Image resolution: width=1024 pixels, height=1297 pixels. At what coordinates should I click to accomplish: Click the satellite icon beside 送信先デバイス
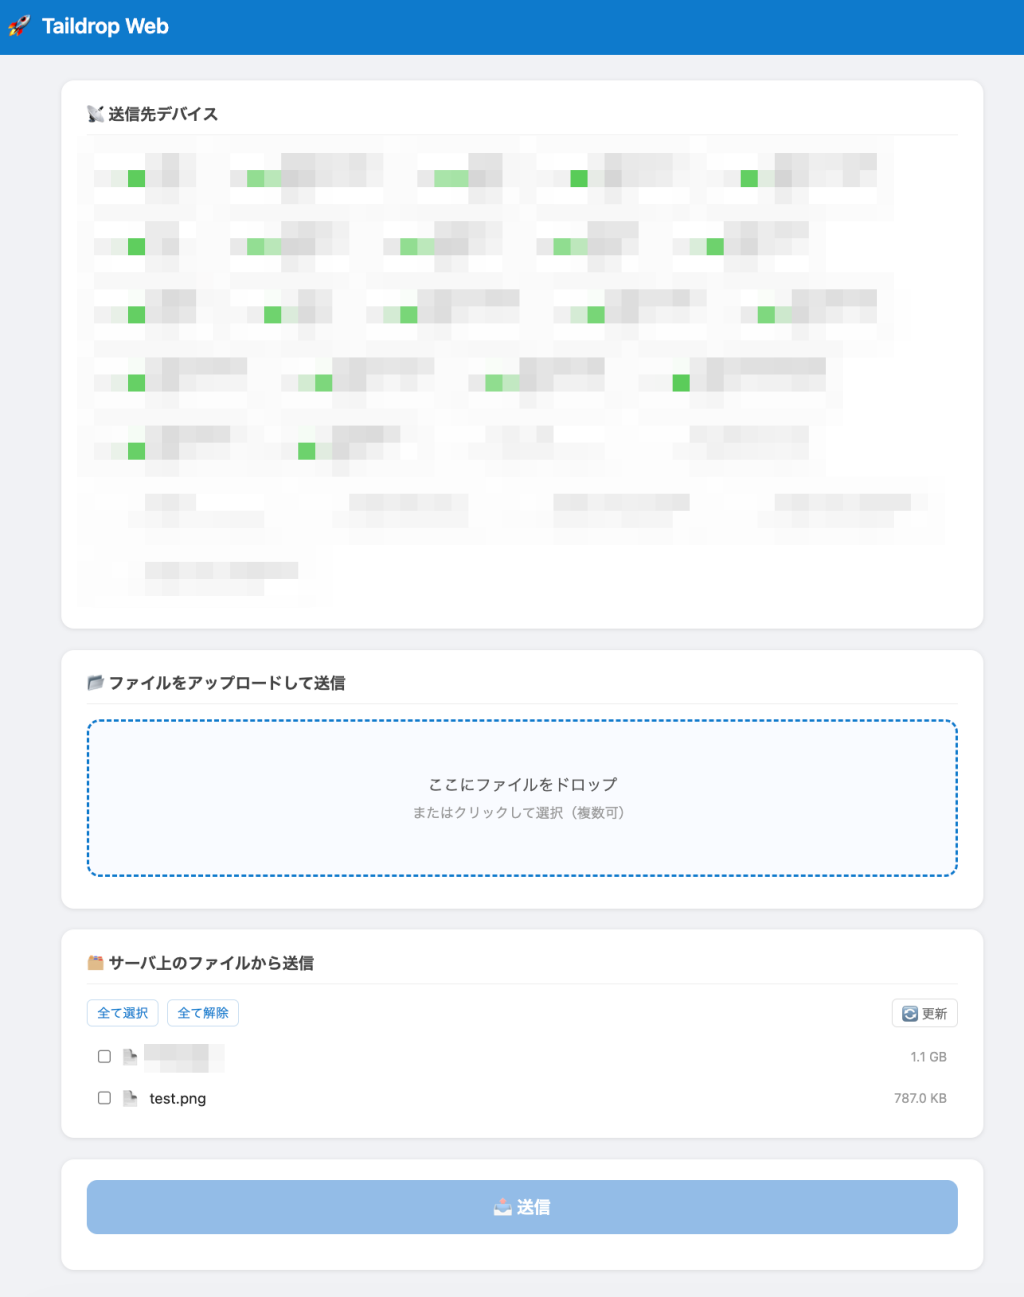pos(95,114)
